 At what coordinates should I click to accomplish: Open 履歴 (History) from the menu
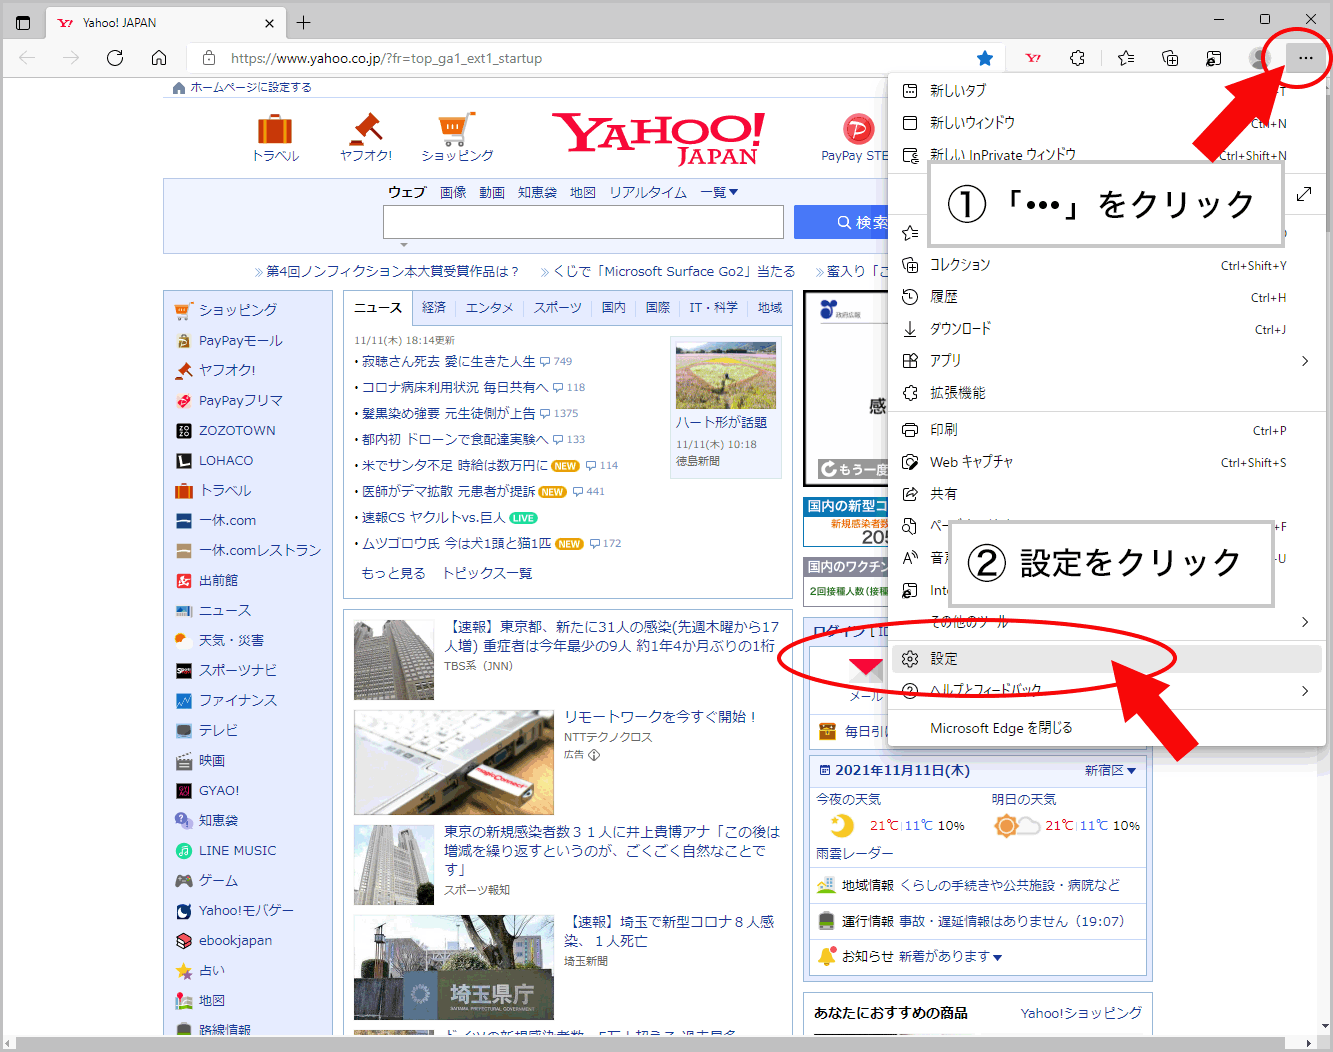tap(1106, 297)
